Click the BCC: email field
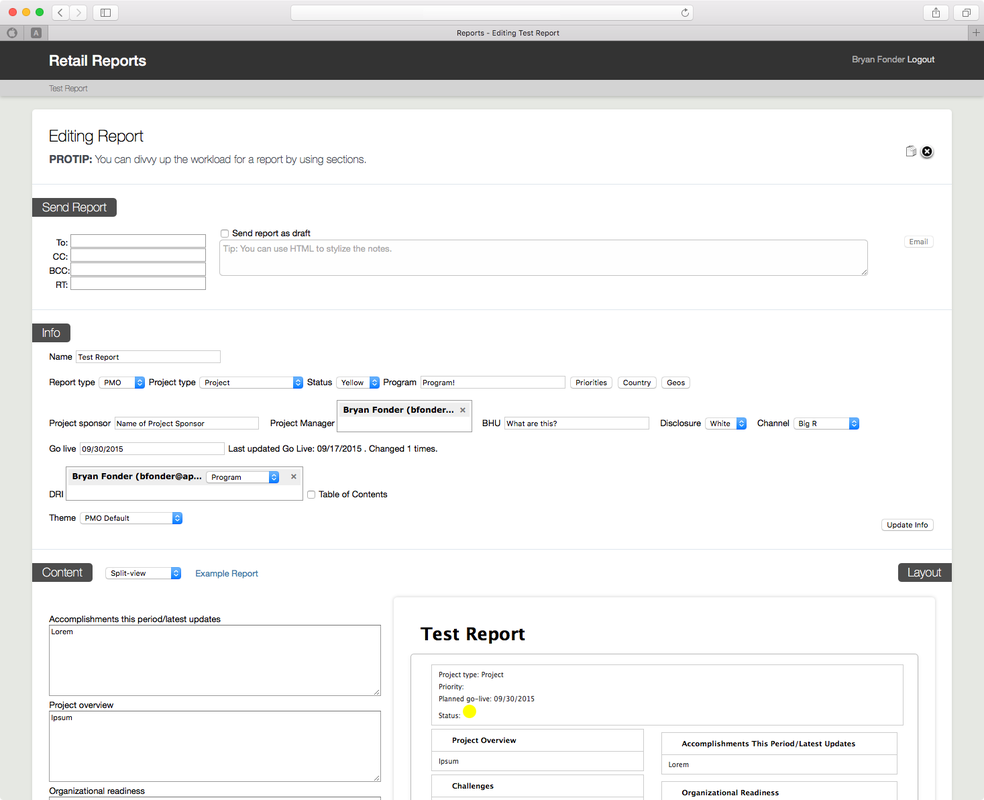984x800 pixels. coord(138,270)
